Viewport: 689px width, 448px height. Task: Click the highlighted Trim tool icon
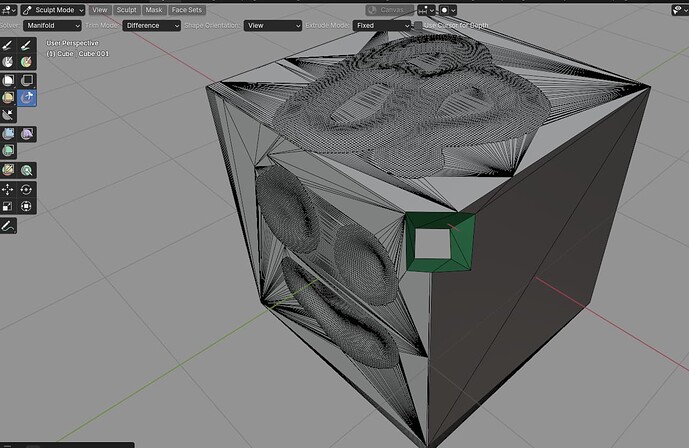tap(26, 98)
